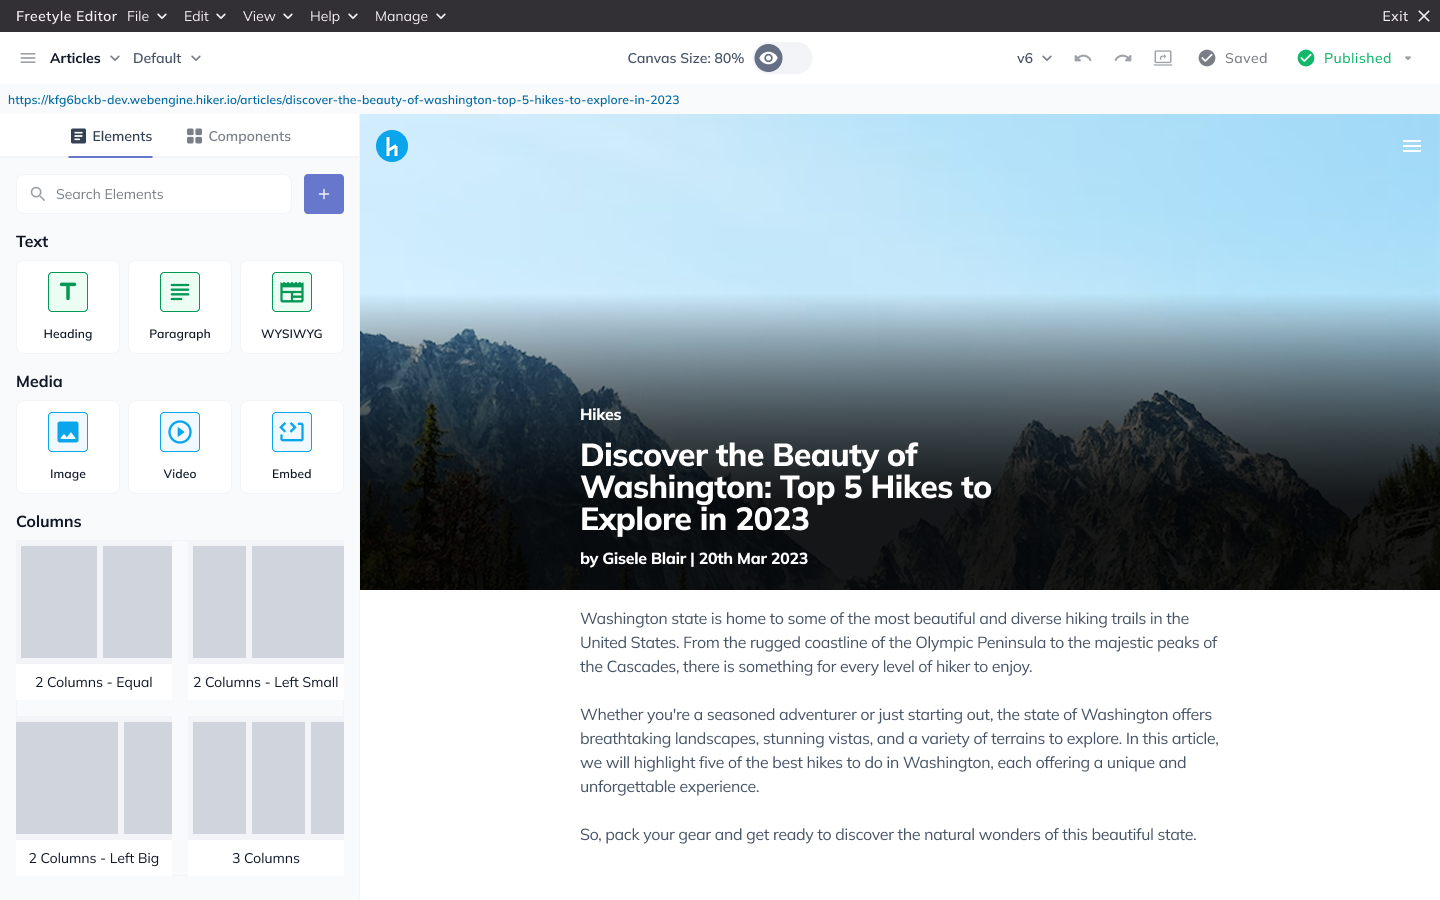Open the Manage menu
Image resolution: width=1440 pixels, height=900 pixels.
point(410,16)
